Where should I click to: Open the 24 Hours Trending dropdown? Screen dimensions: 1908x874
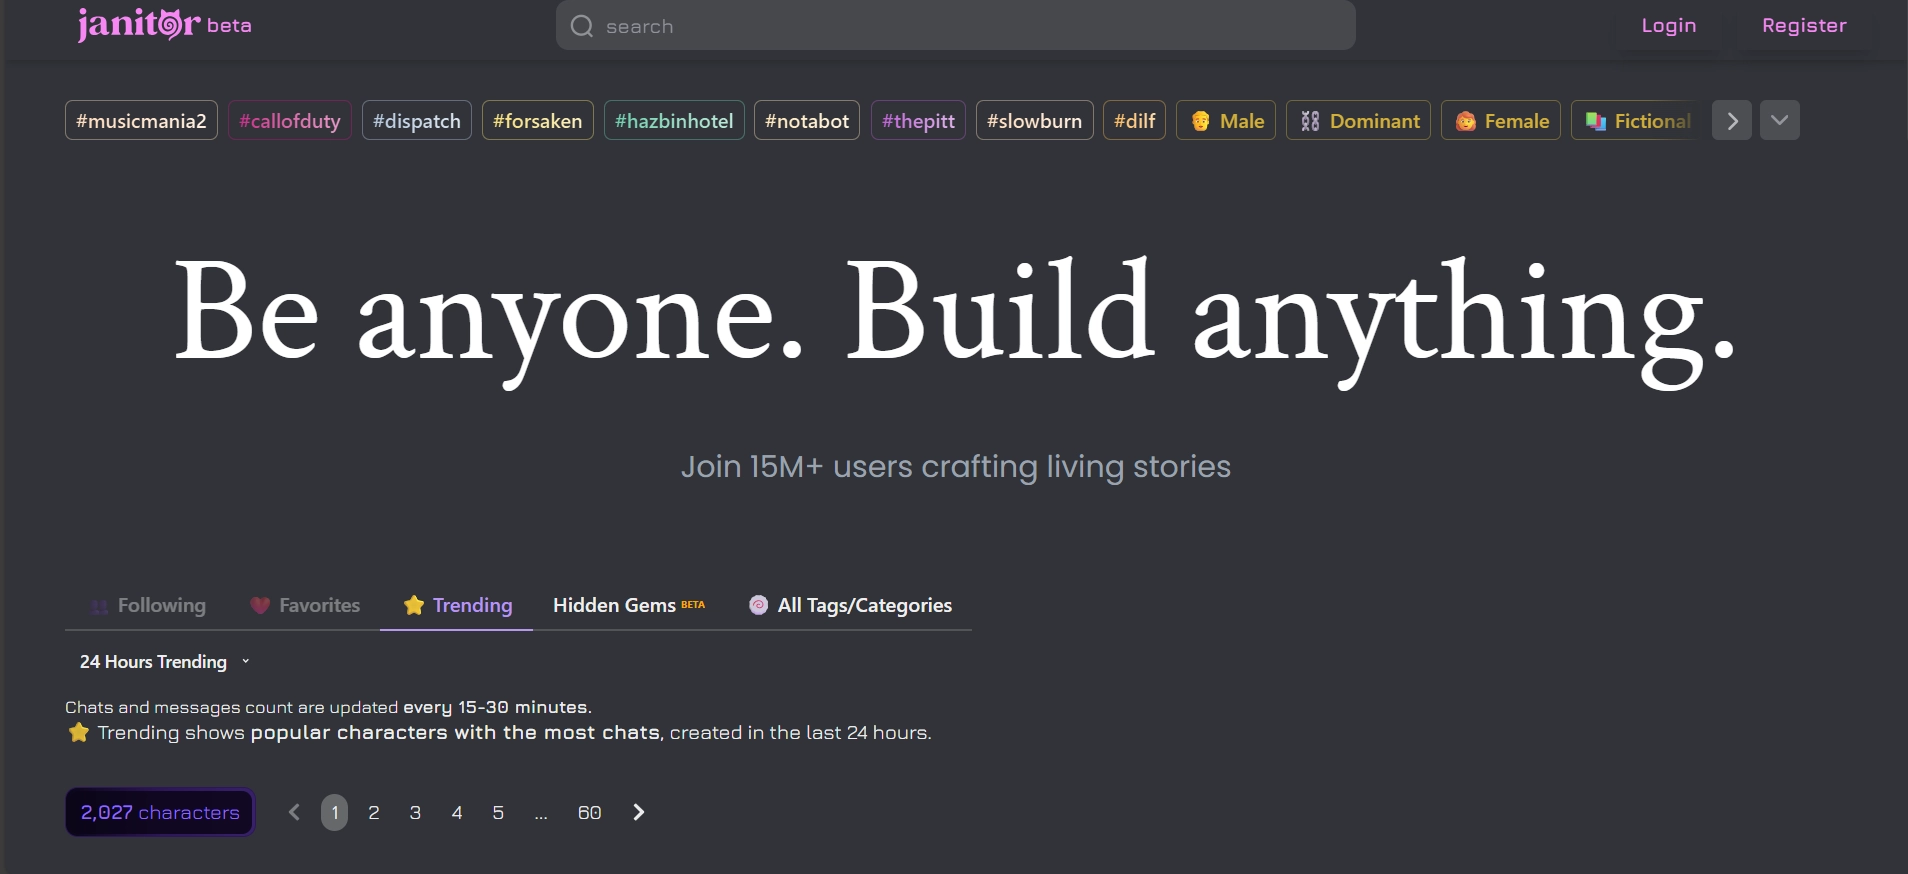[165, 662]
